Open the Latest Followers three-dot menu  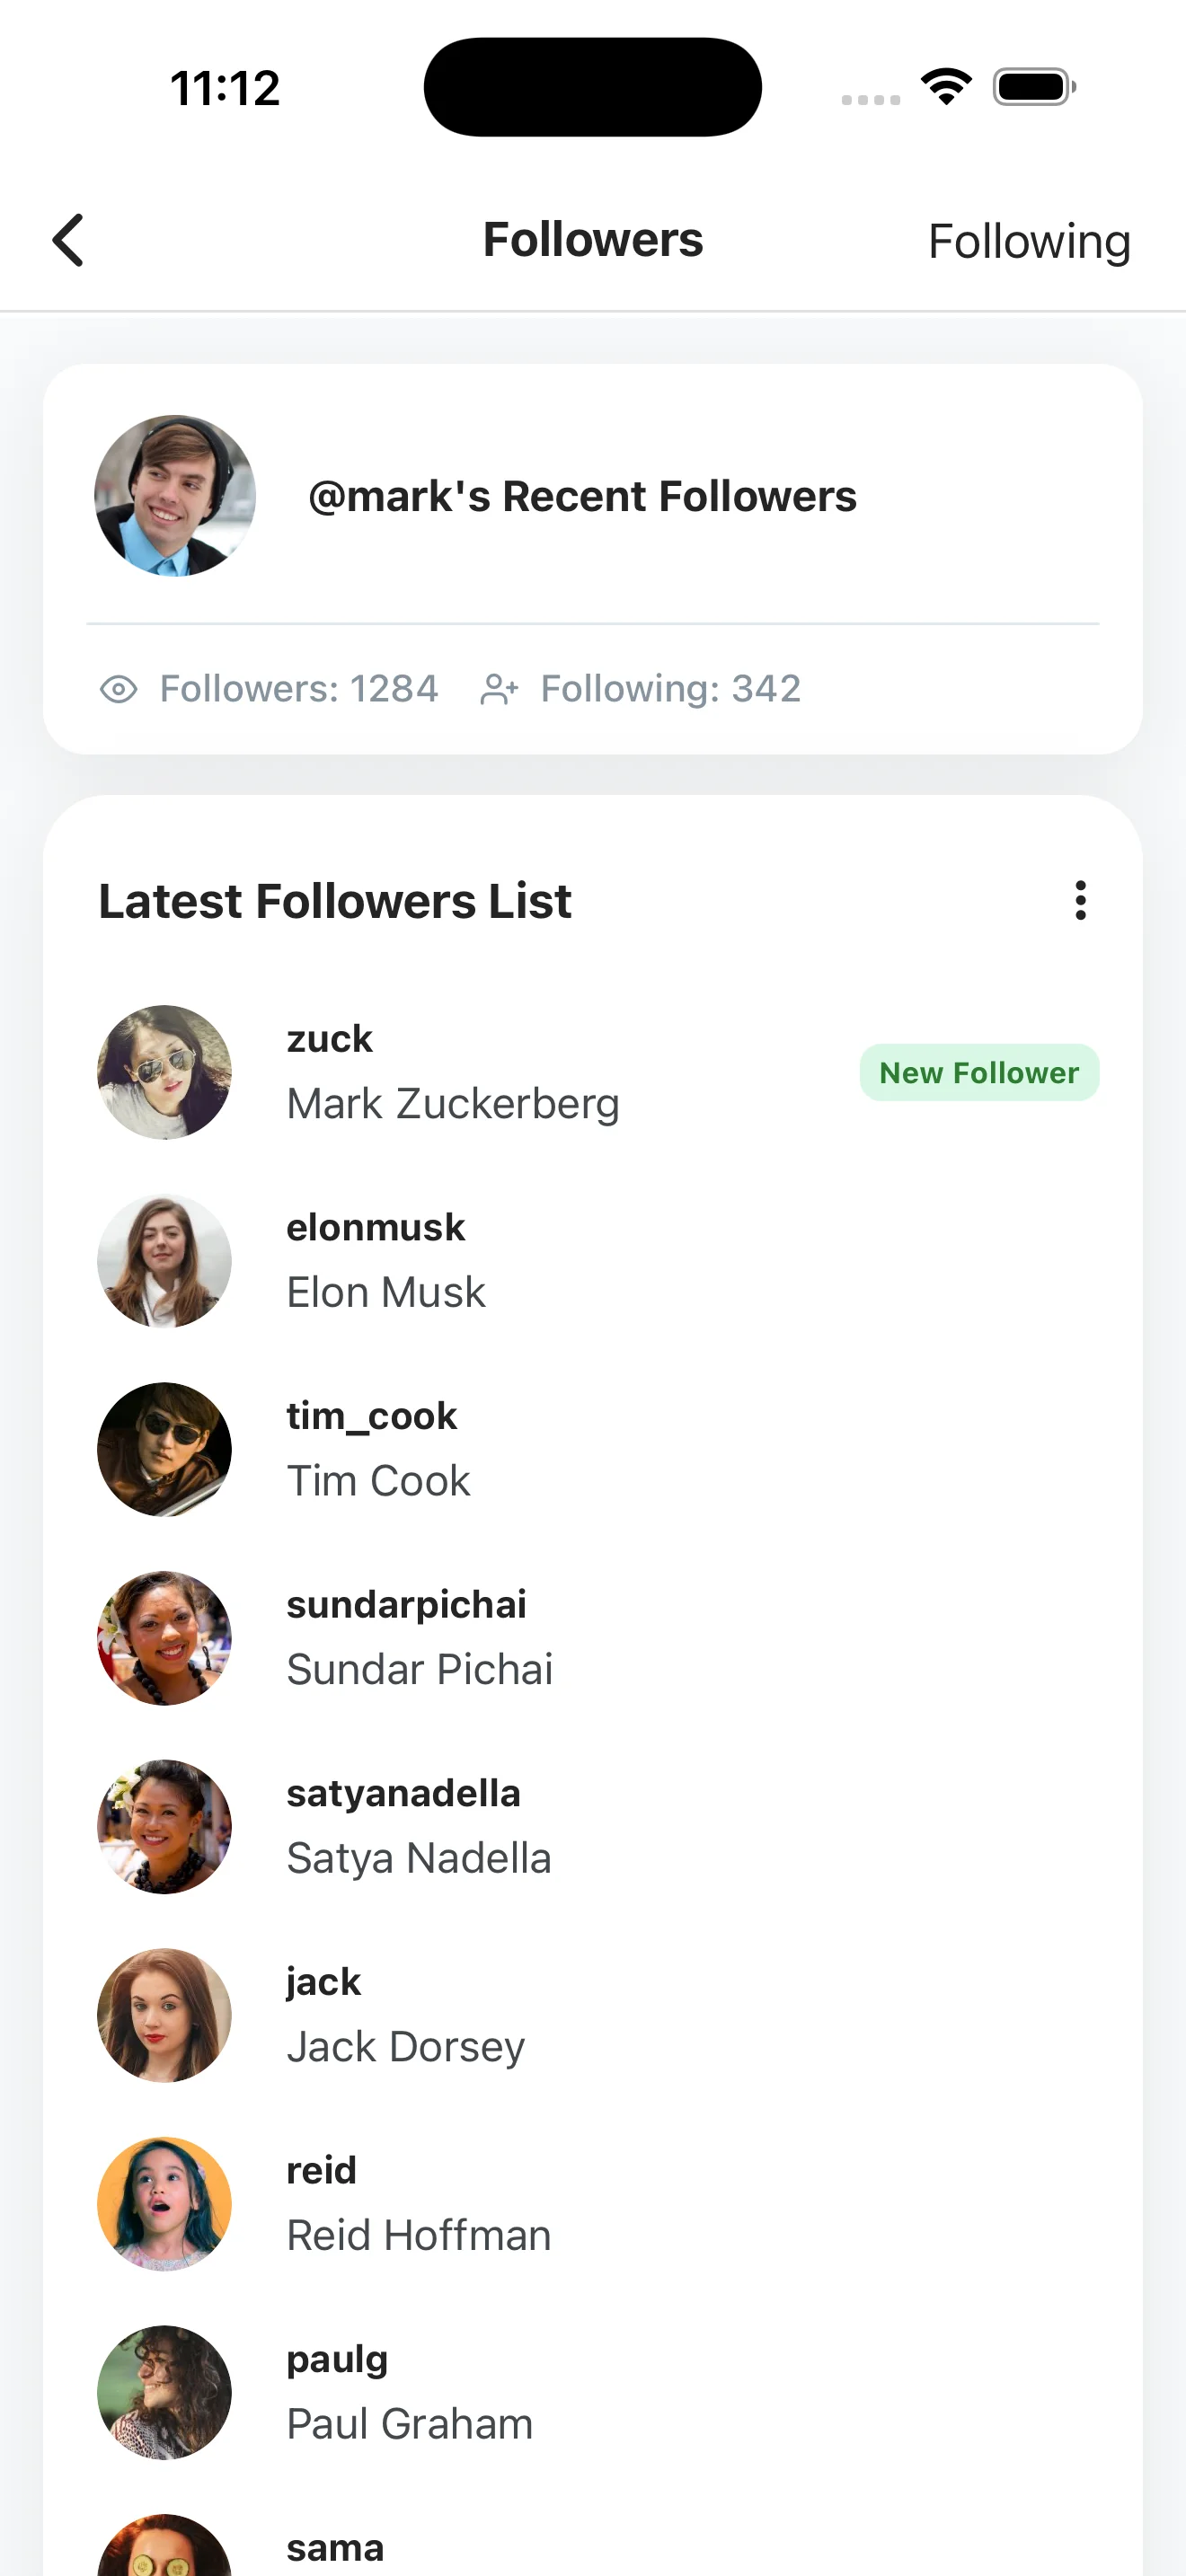click(x=1080, y=900)
